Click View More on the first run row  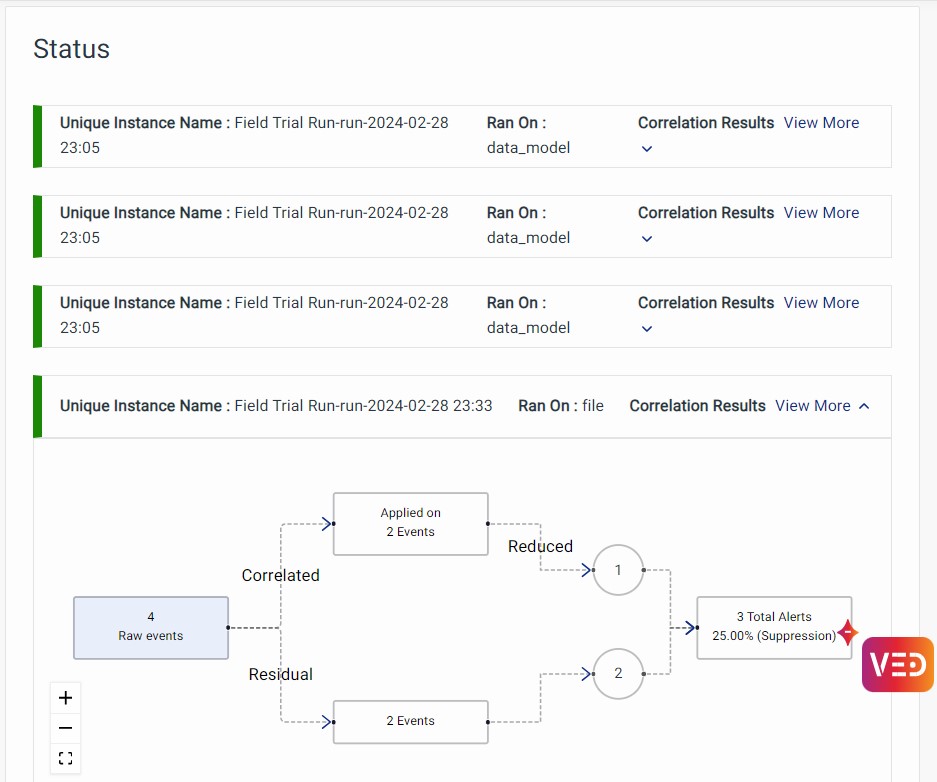click(x=821, y=123)
